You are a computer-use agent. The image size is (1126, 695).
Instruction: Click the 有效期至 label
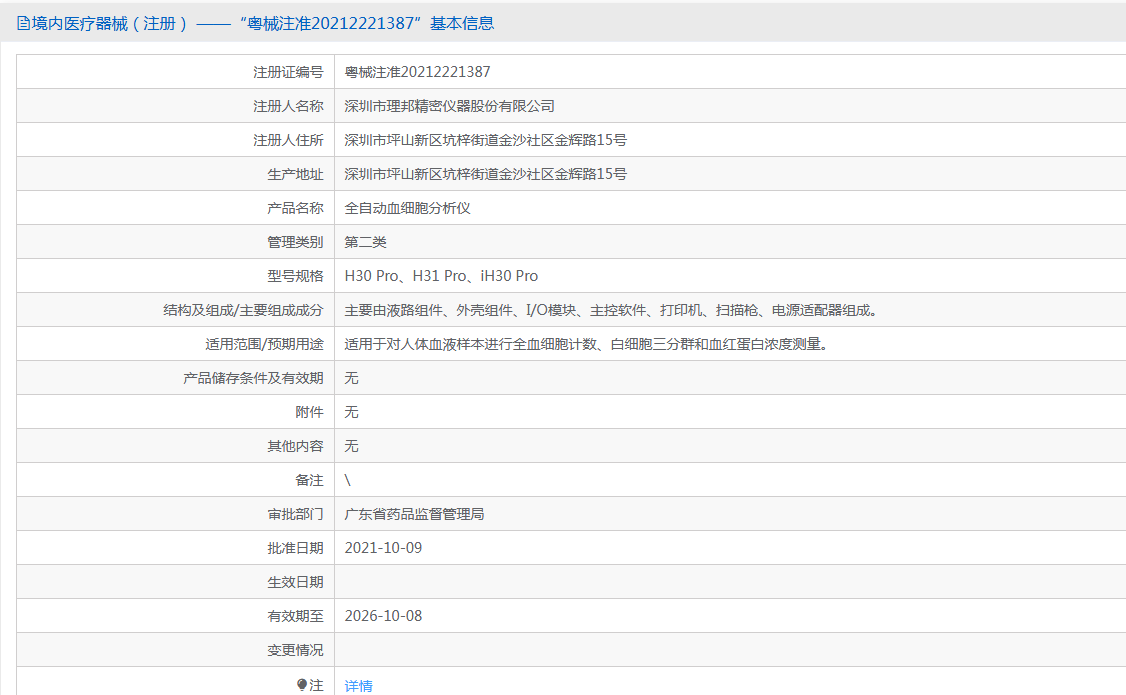(x=295, y=616)
